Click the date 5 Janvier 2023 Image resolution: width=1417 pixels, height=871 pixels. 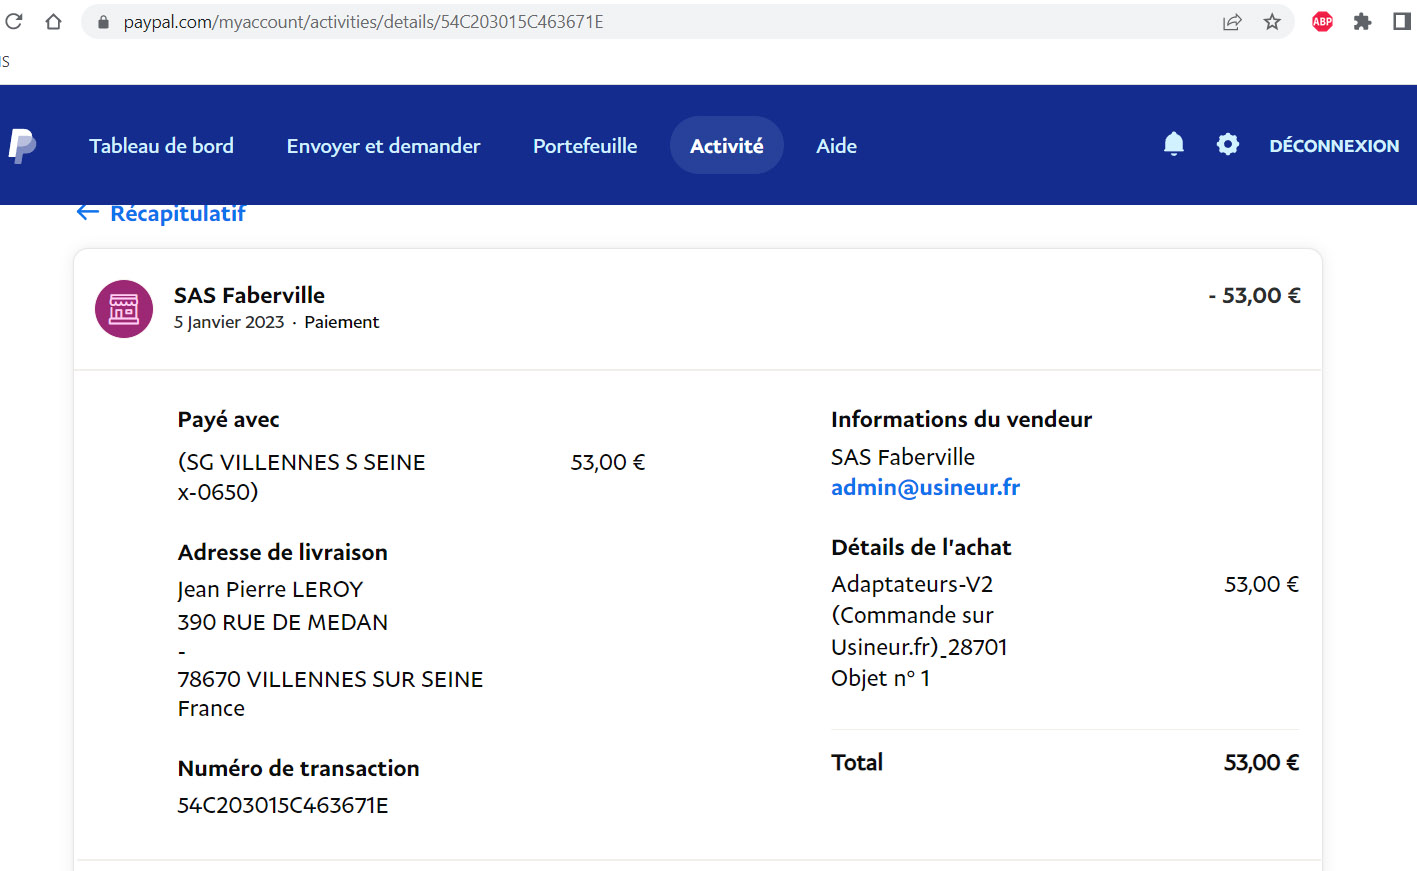coord(229,322)
